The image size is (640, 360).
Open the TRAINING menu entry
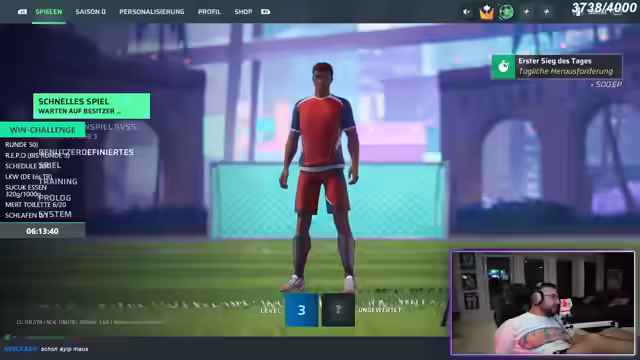pos(58,181)
